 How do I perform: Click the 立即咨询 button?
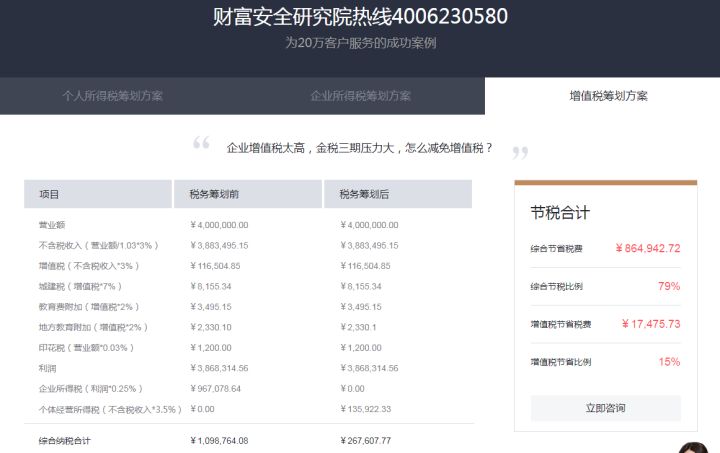coord(605,408)
